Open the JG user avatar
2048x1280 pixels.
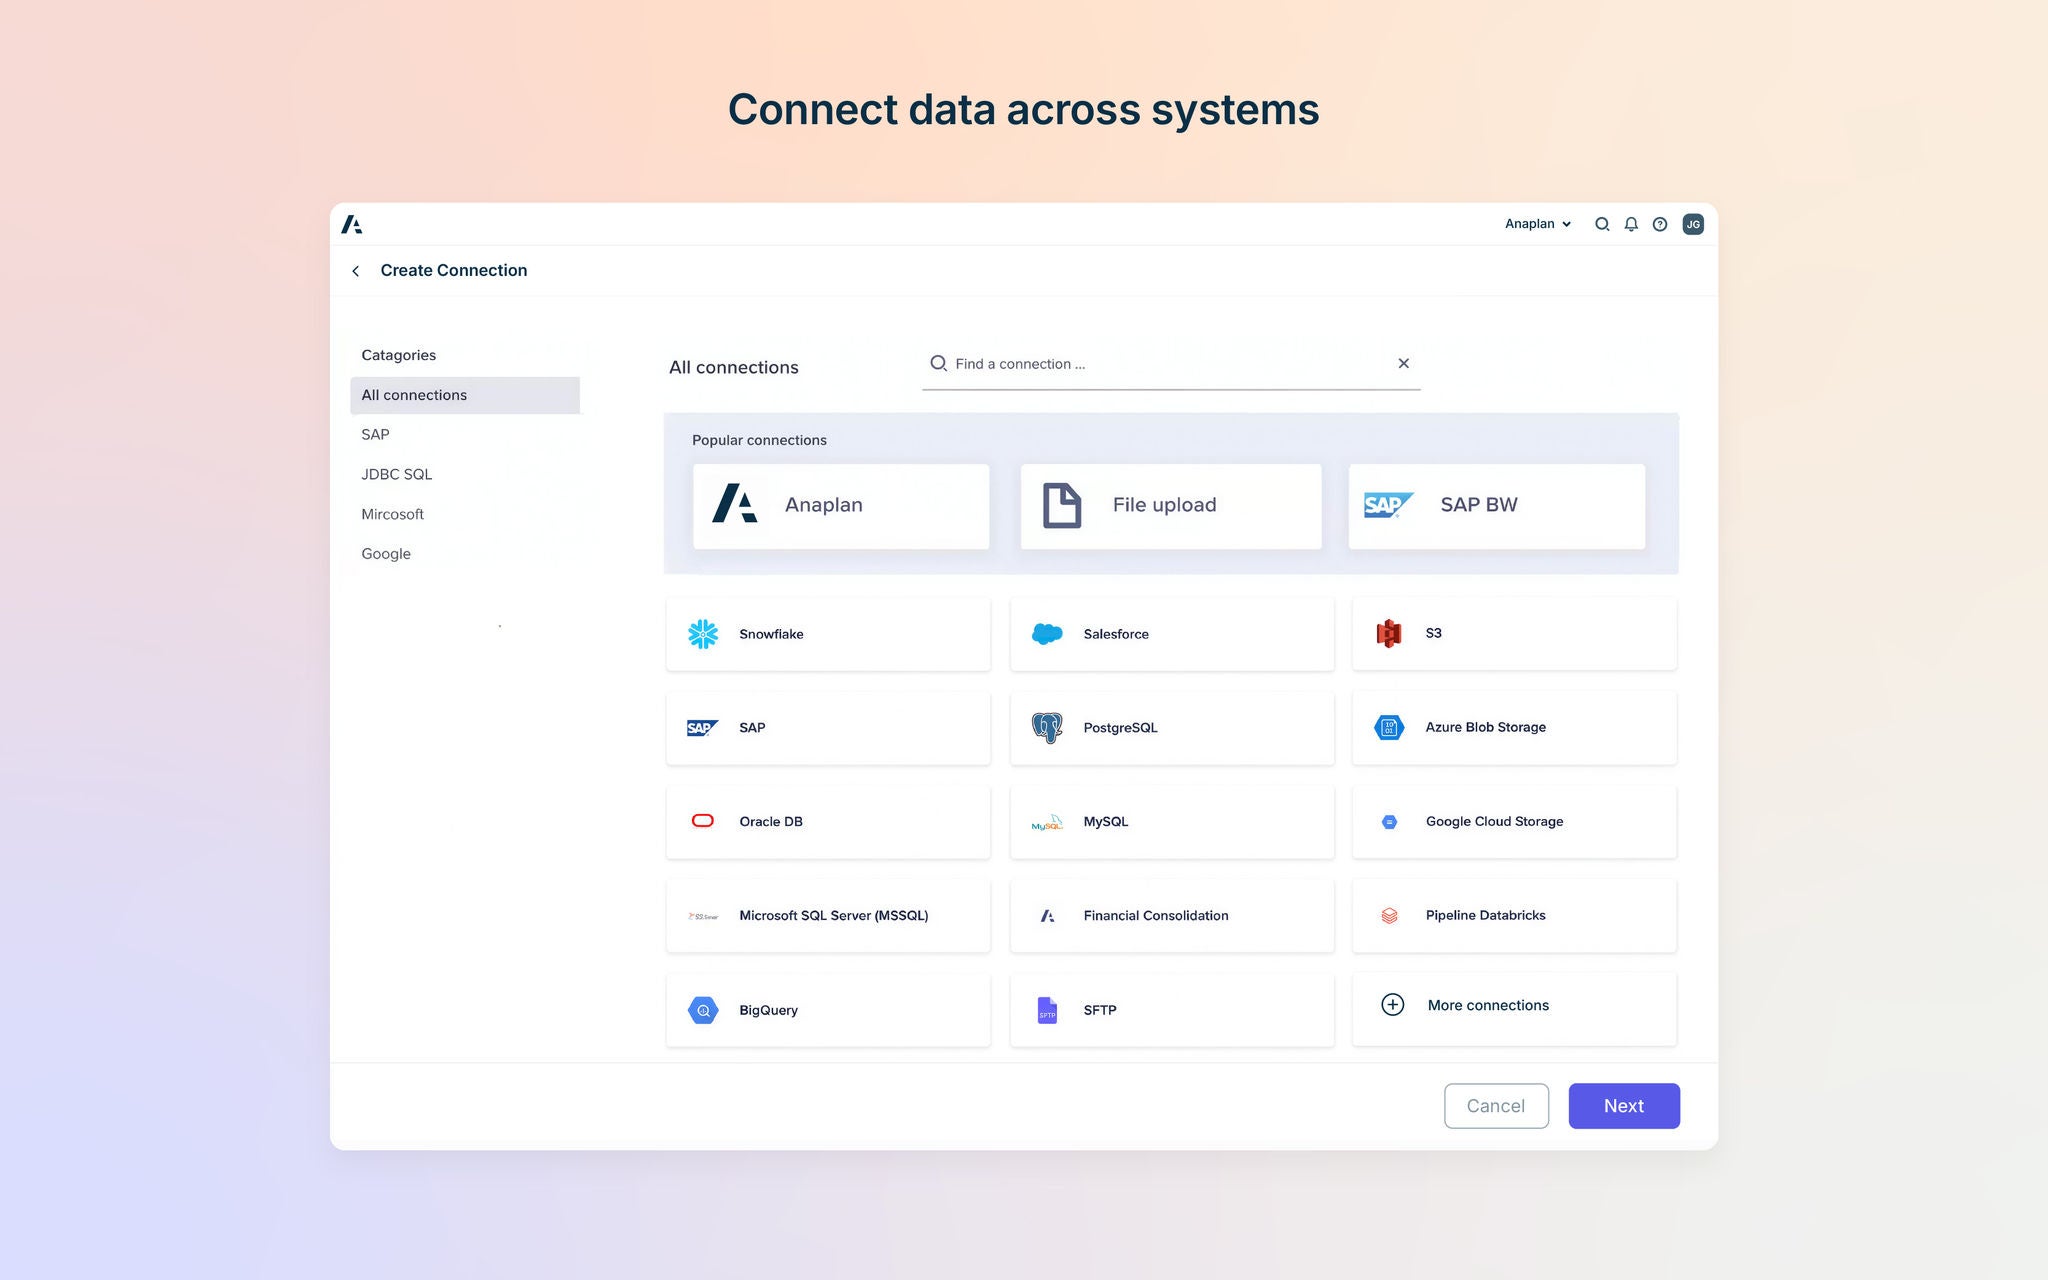tap(1693, 224)
